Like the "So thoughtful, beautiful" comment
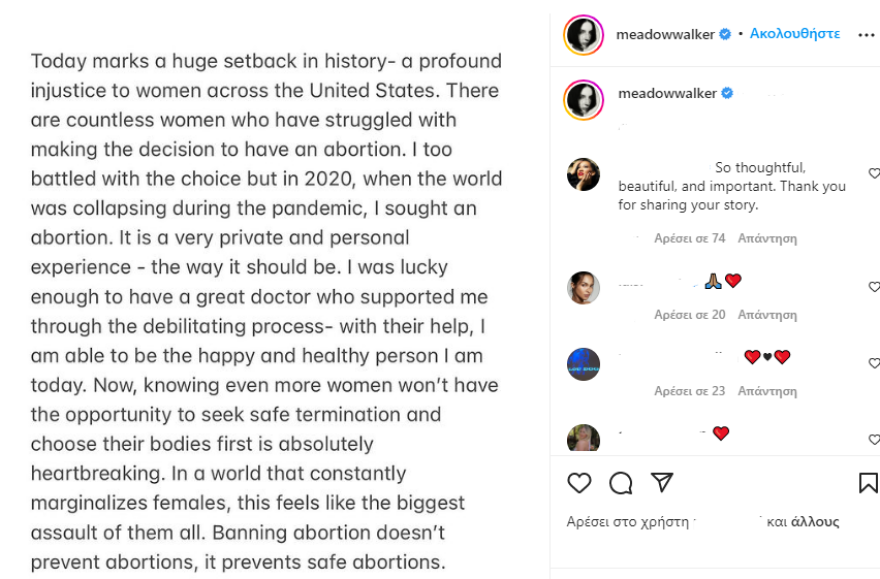The image size is (880, 579). click(874, 174)
